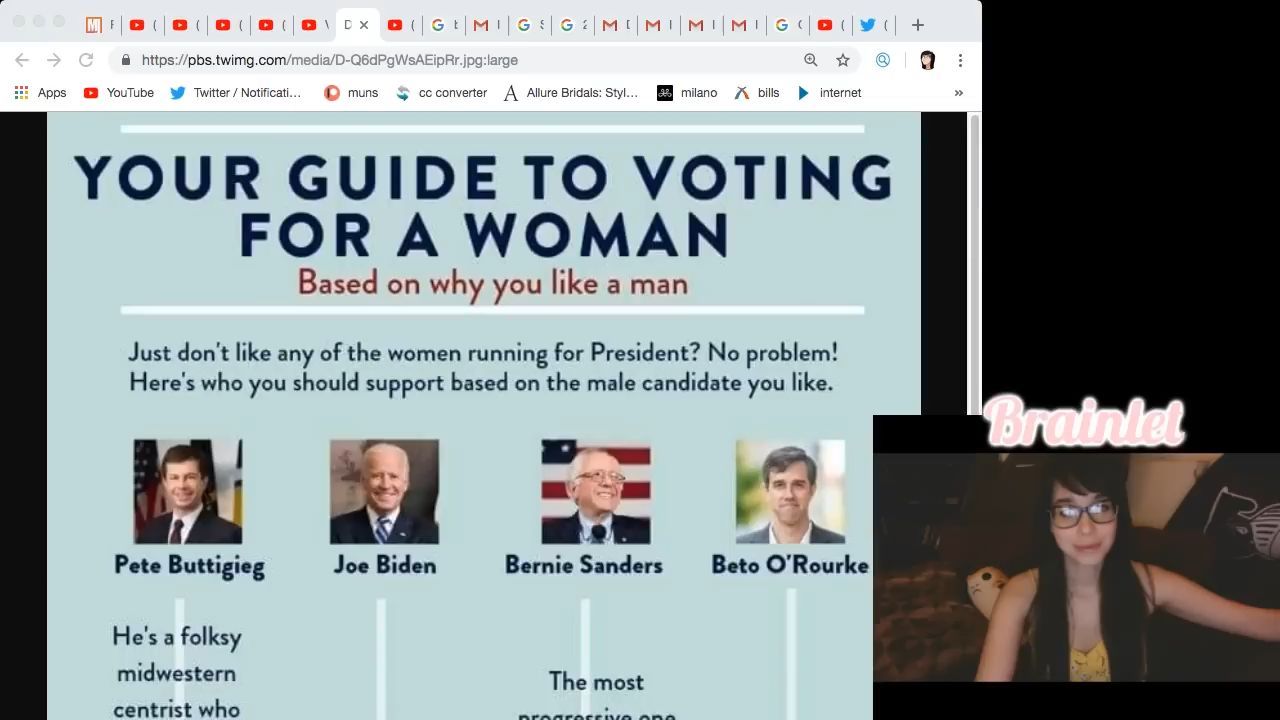This screenshot has width=1280, height=720.
Task: Open the Allure Bridals bookmark
Action: (570, 93)
